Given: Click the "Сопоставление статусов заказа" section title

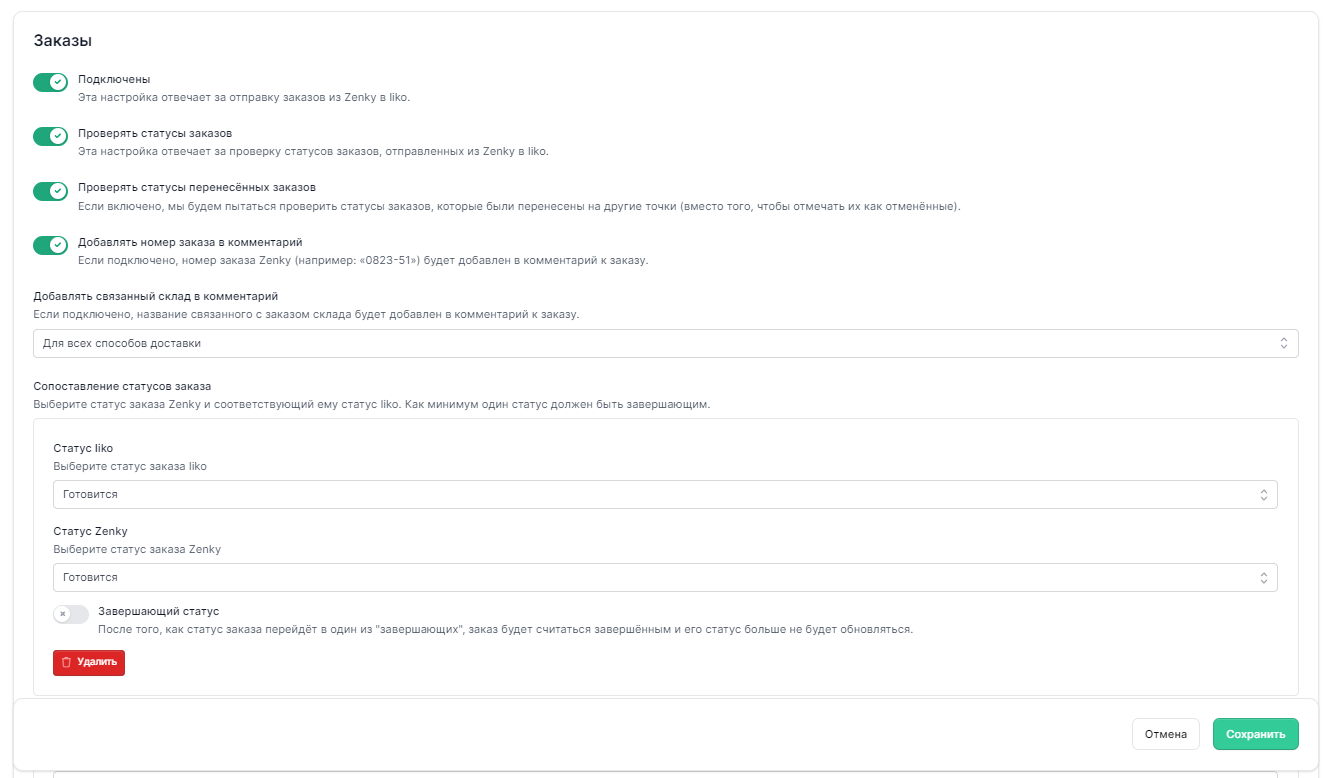Looking at the screenshot, I should 122,386.
